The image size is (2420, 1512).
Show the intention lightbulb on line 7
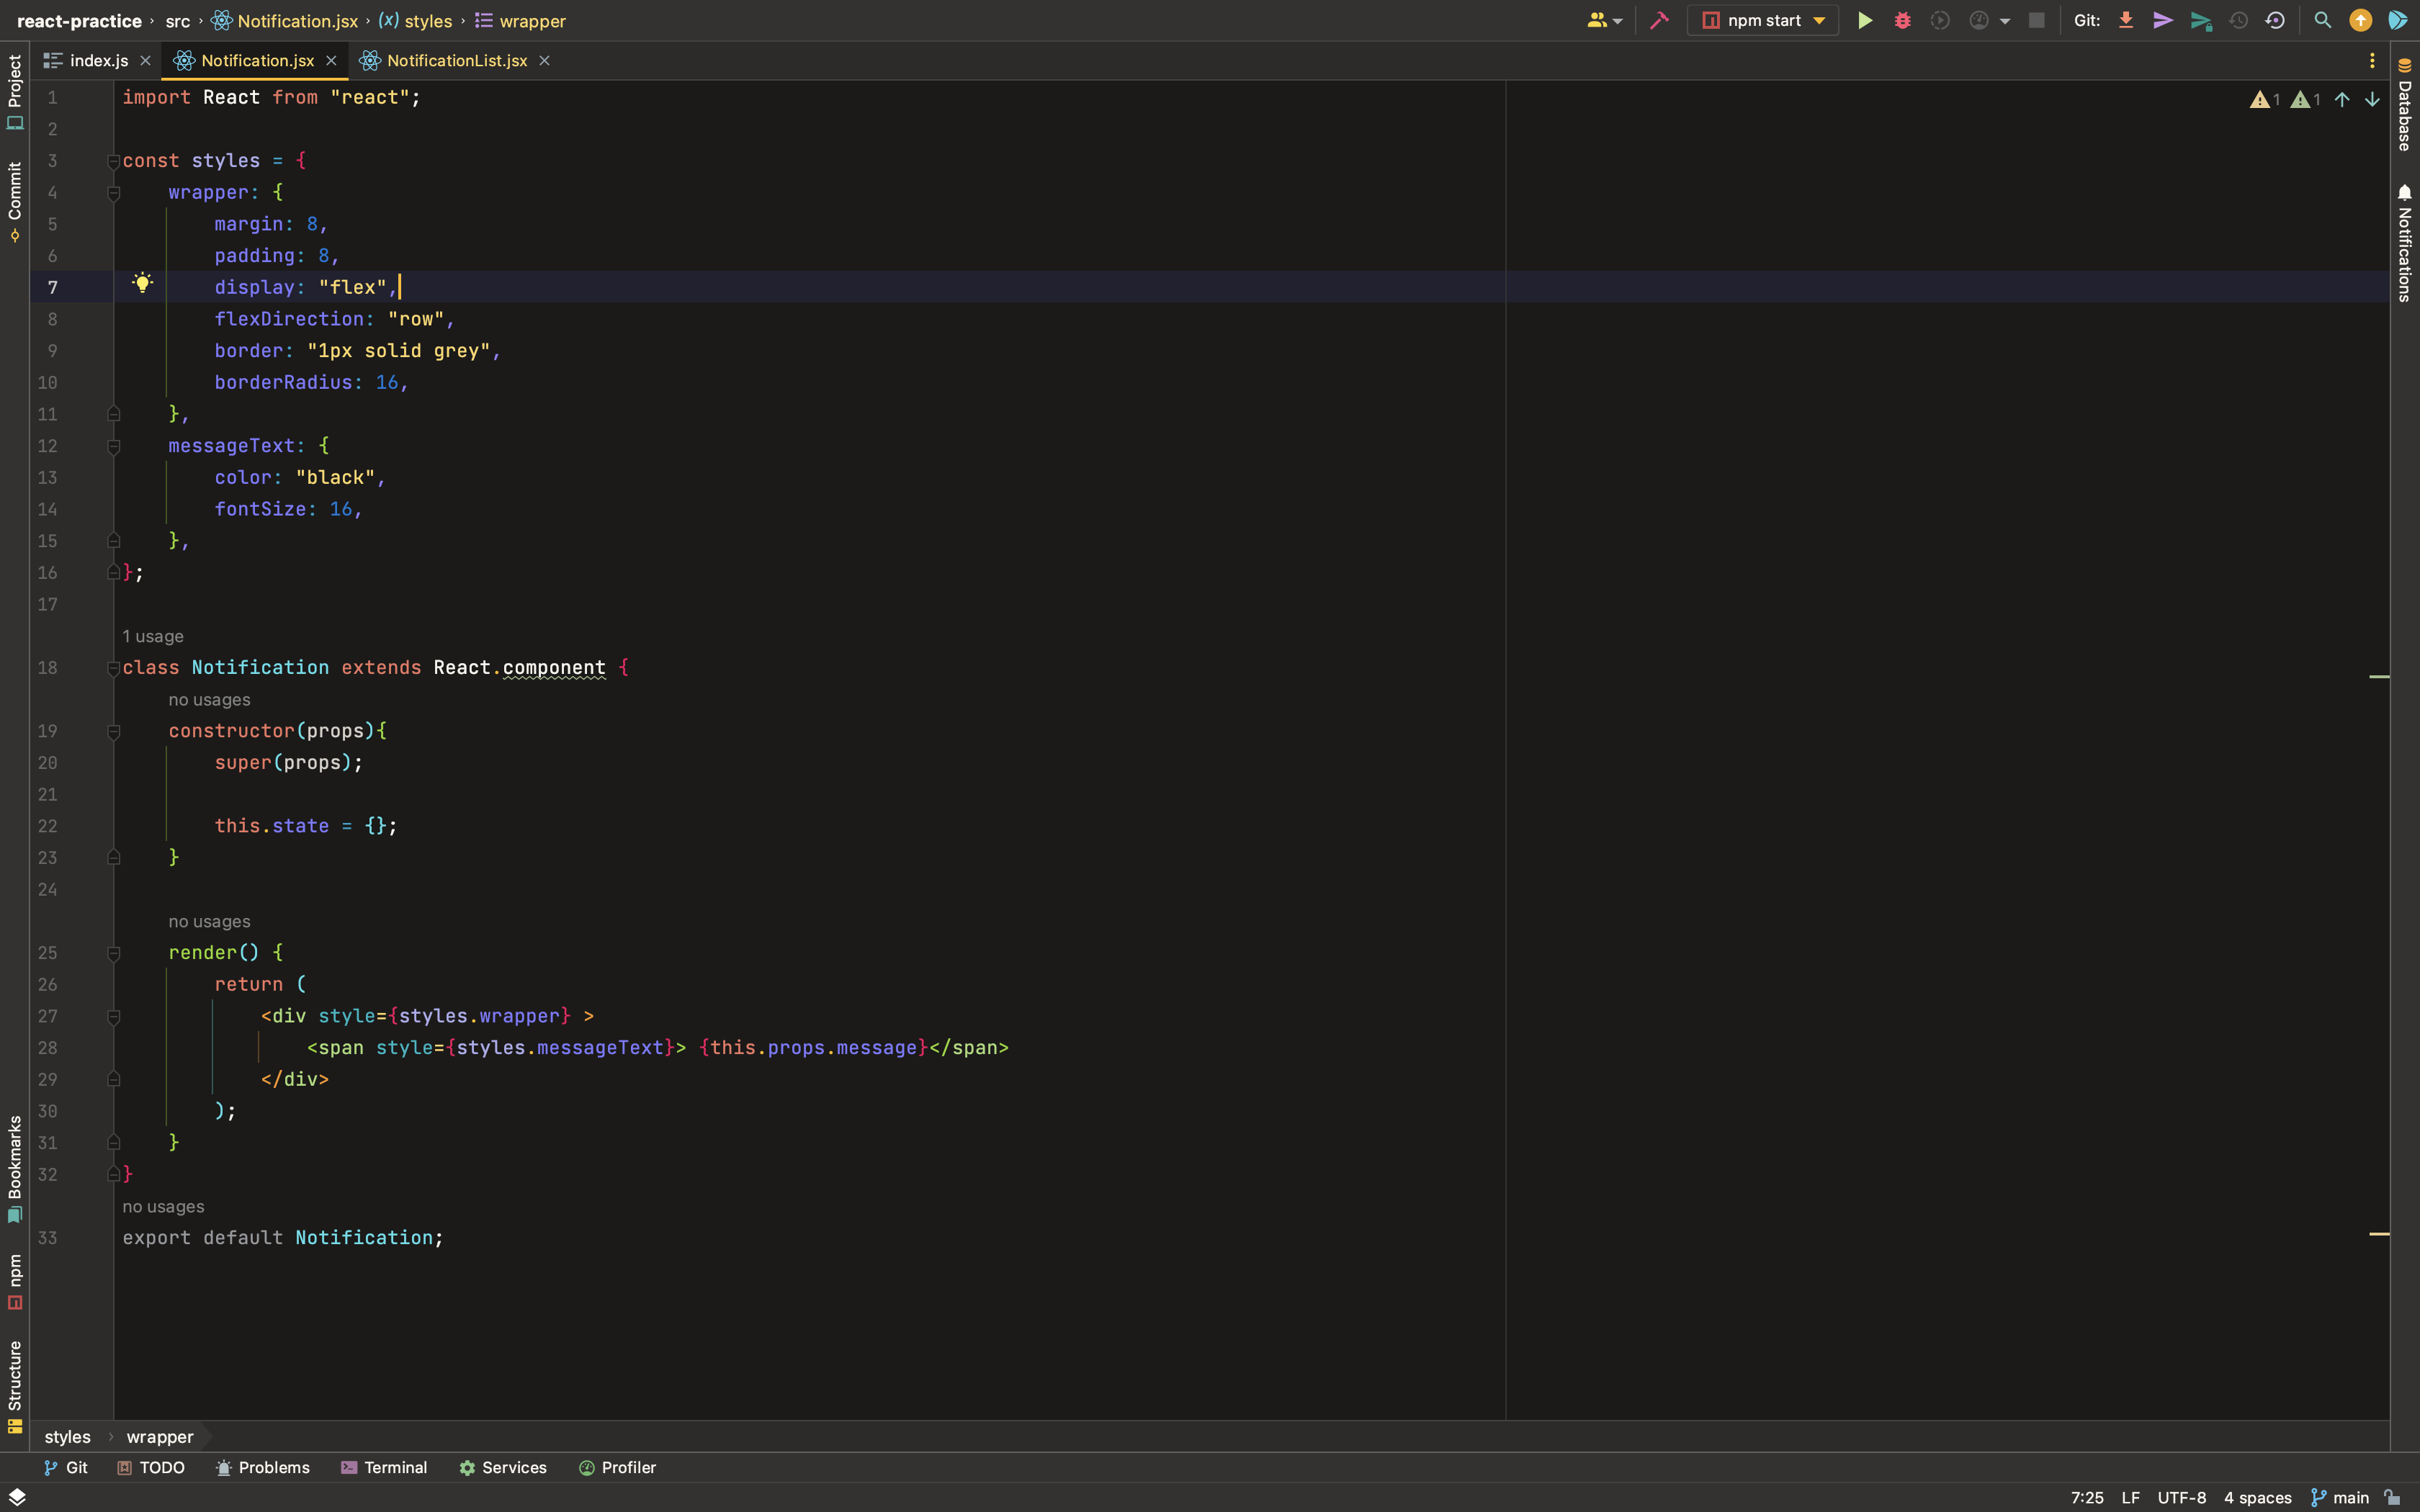(x=143, y=283)
